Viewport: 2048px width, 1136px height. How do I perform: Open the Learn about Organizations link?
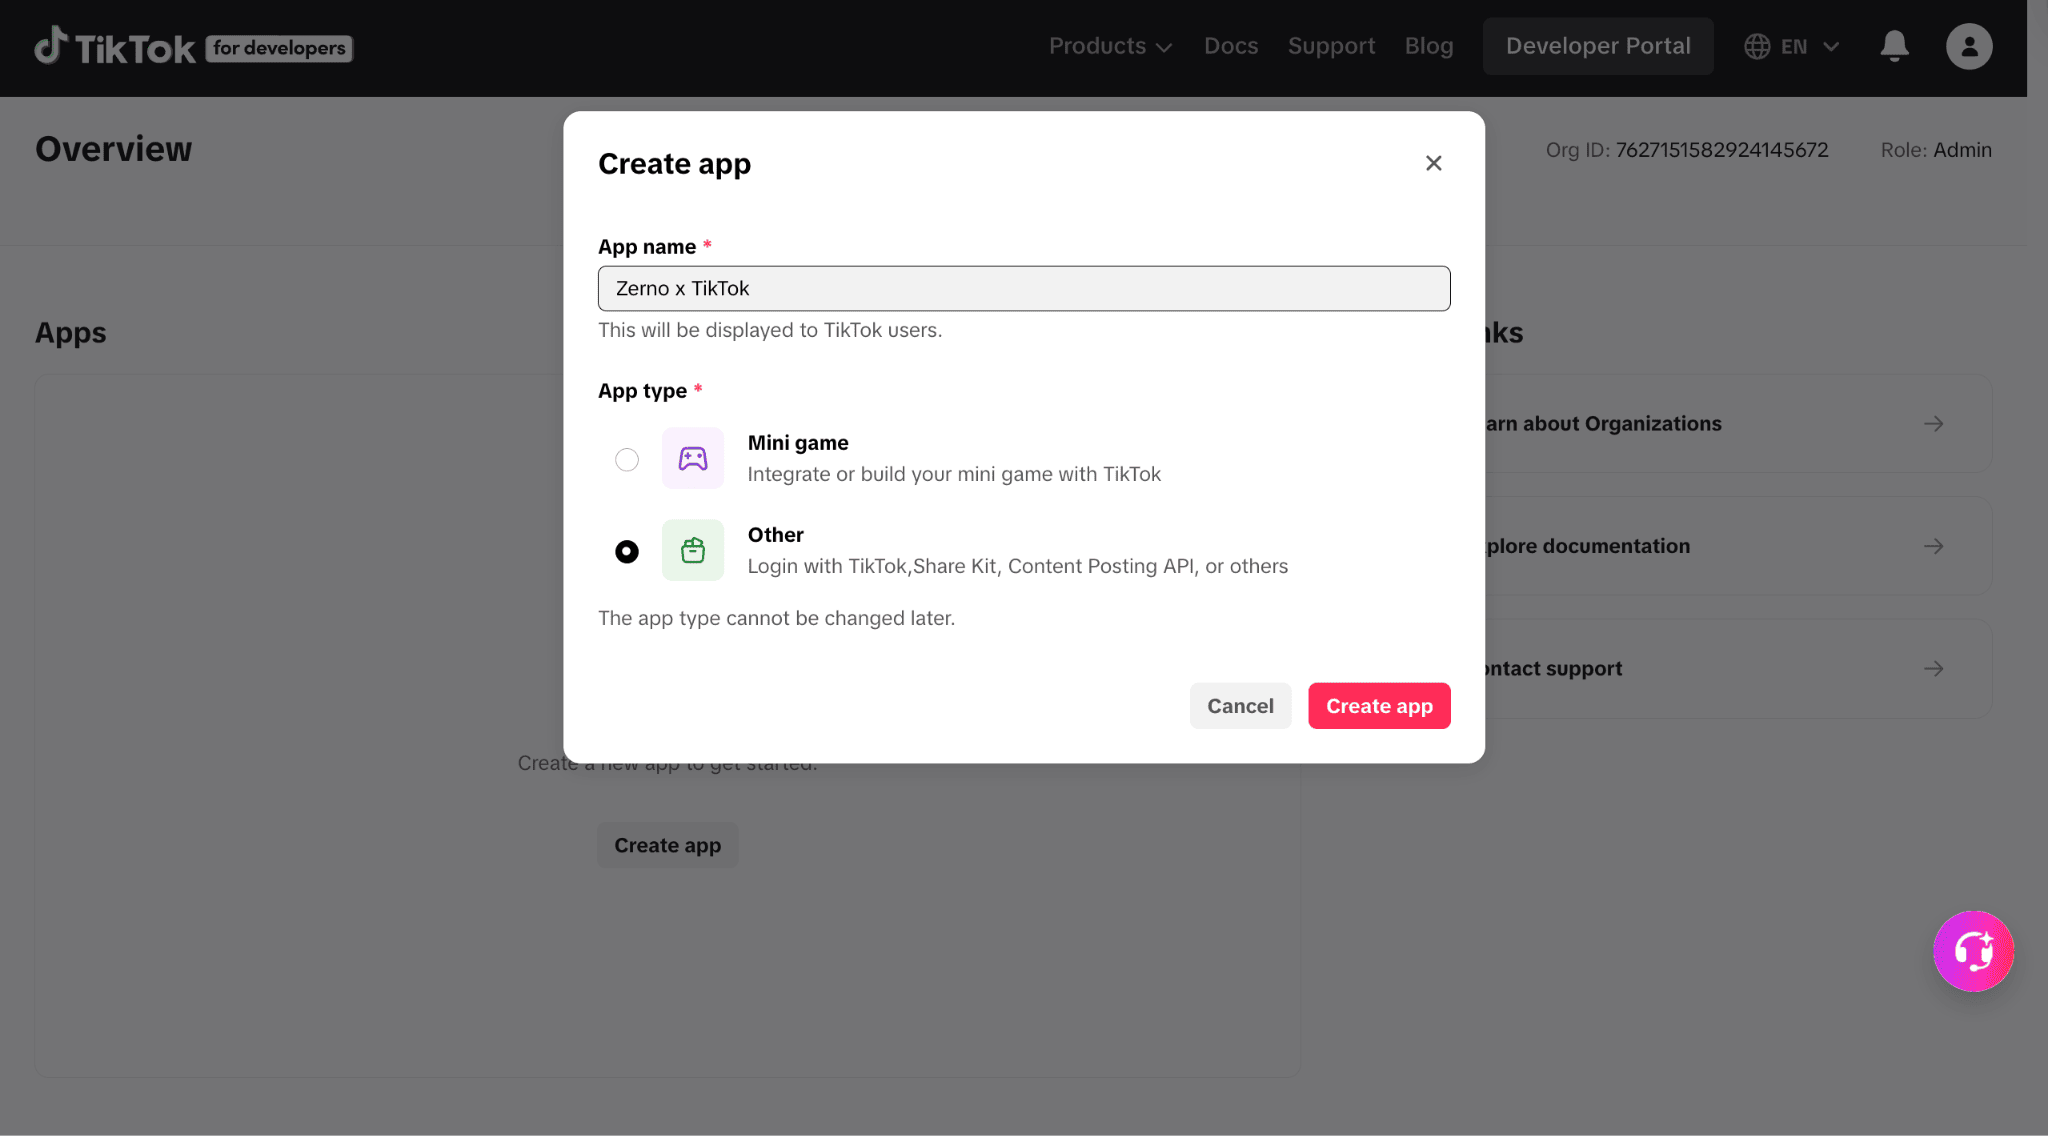pyautogui.click(x=1736, y=424)
